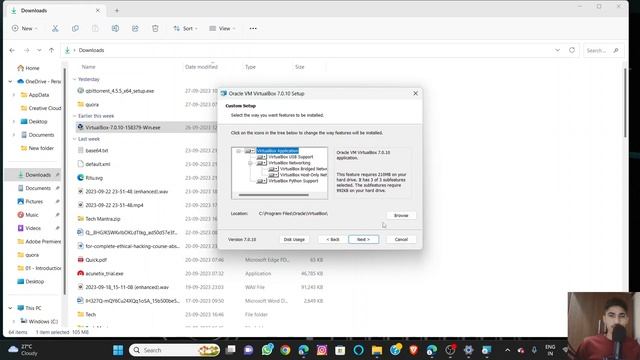Select the Tech Mantra.zip file
The image size is (640, 360).
[x=102, y=219]
